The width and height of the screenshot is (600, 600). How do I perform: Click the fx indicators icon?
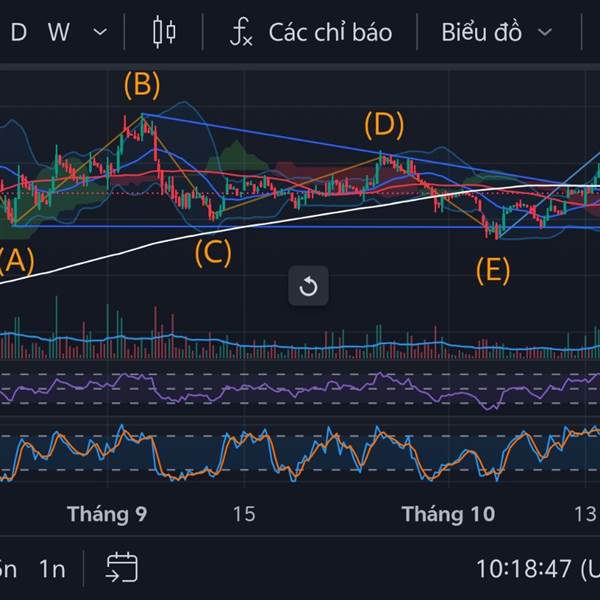click(241, 32)
